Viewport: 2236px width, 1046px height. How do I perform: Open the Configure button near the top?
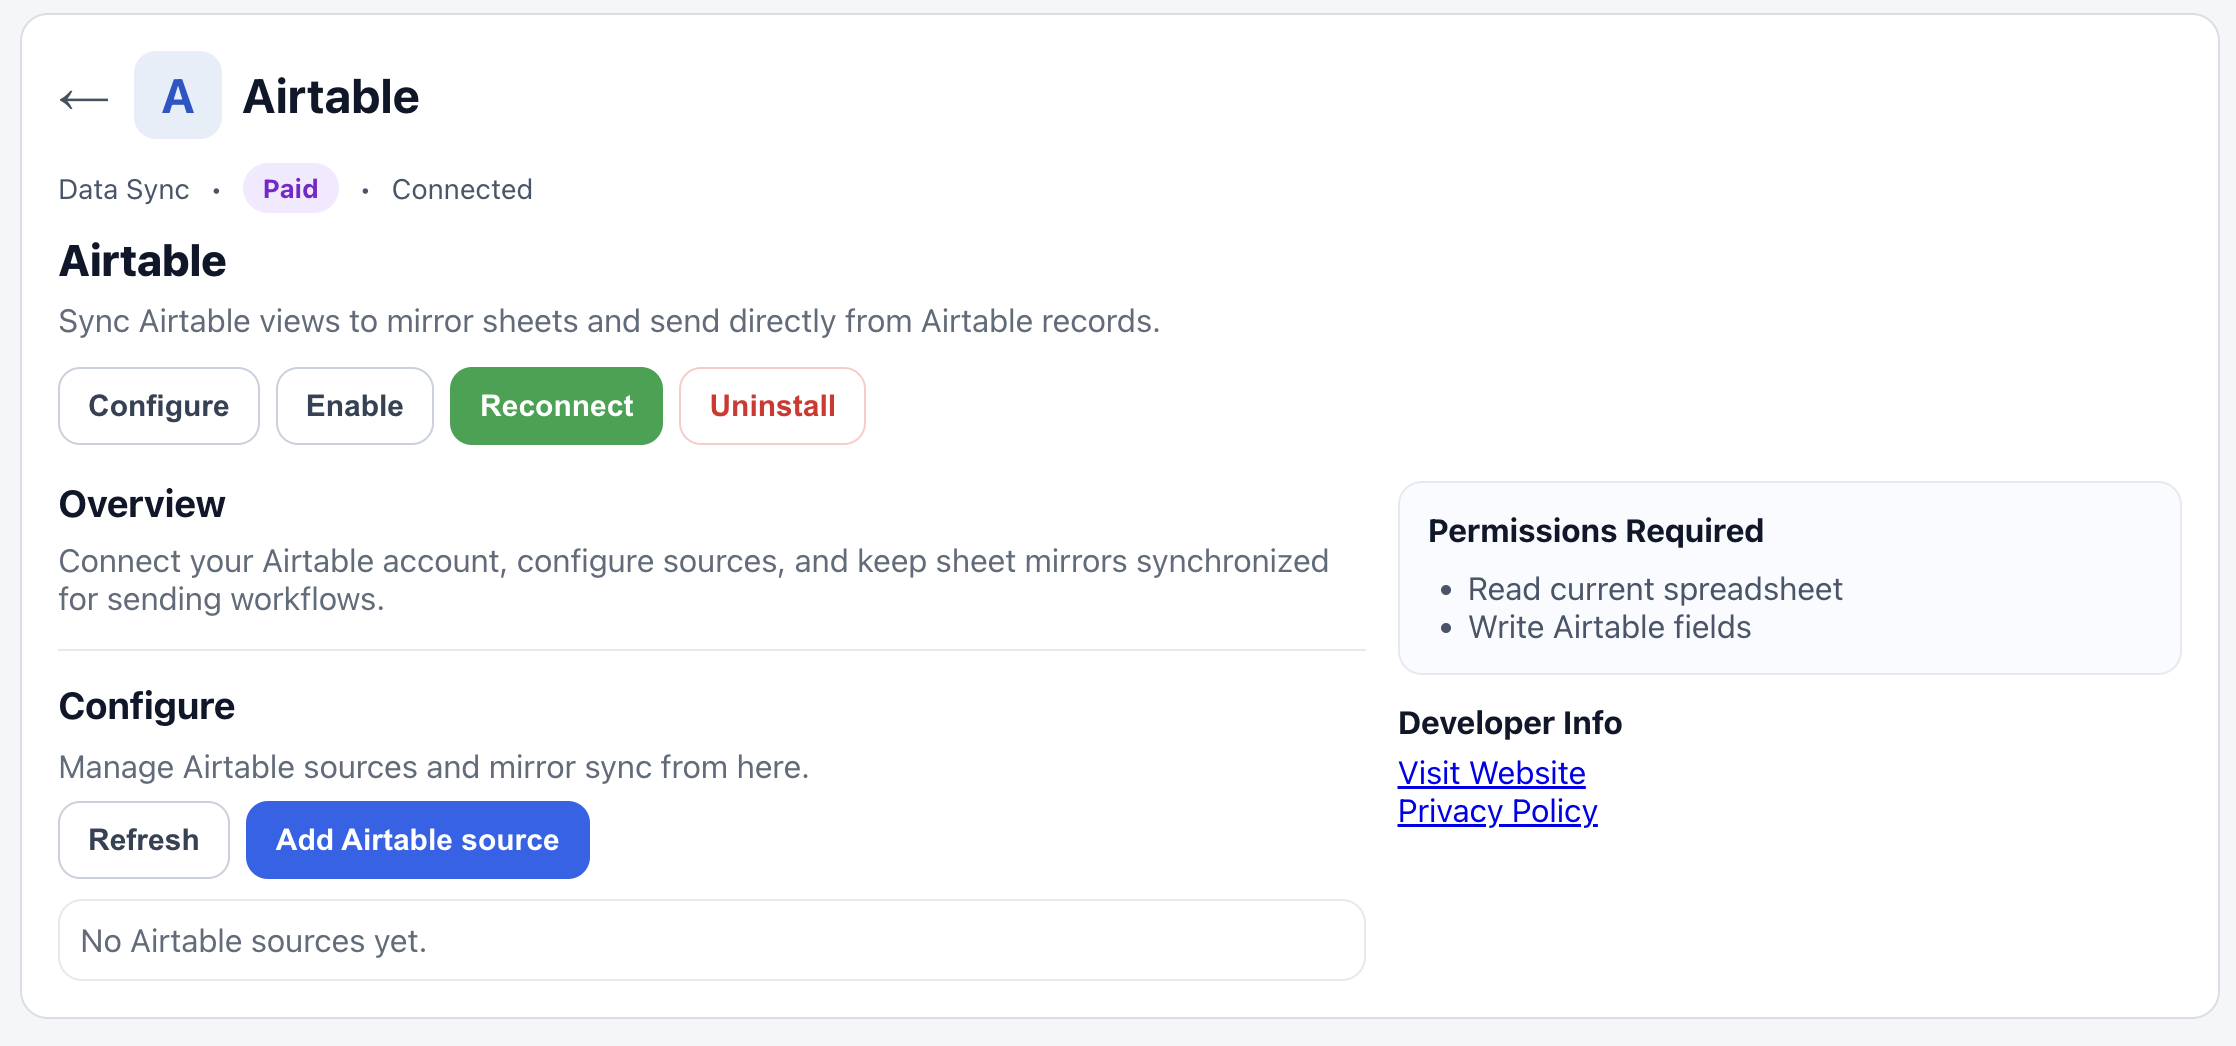pos(159,406)
